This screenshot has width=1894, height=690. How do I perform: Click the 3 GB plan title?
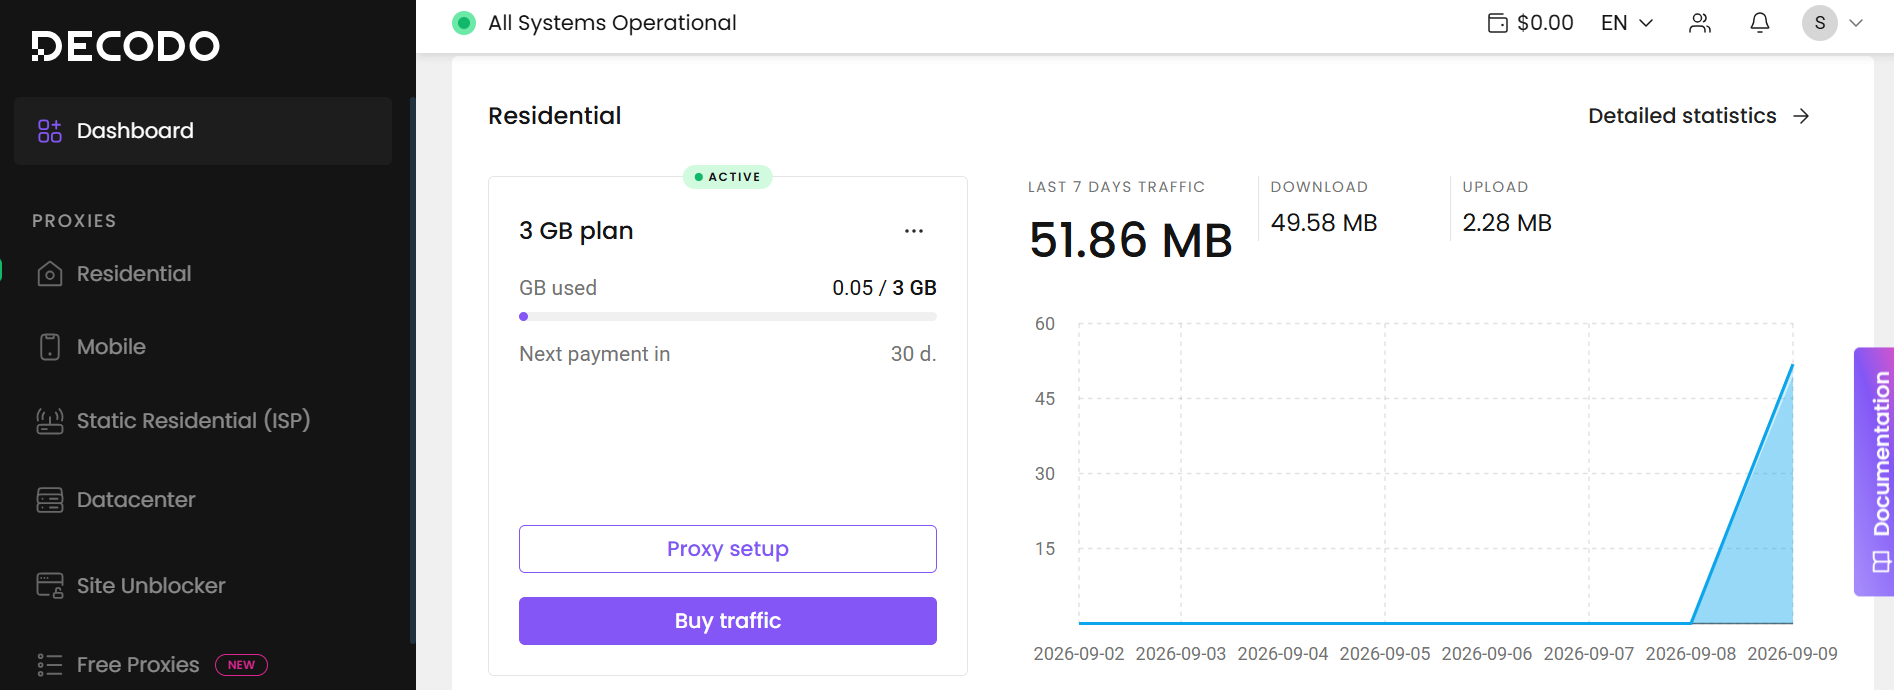click(x=576, y=231)
